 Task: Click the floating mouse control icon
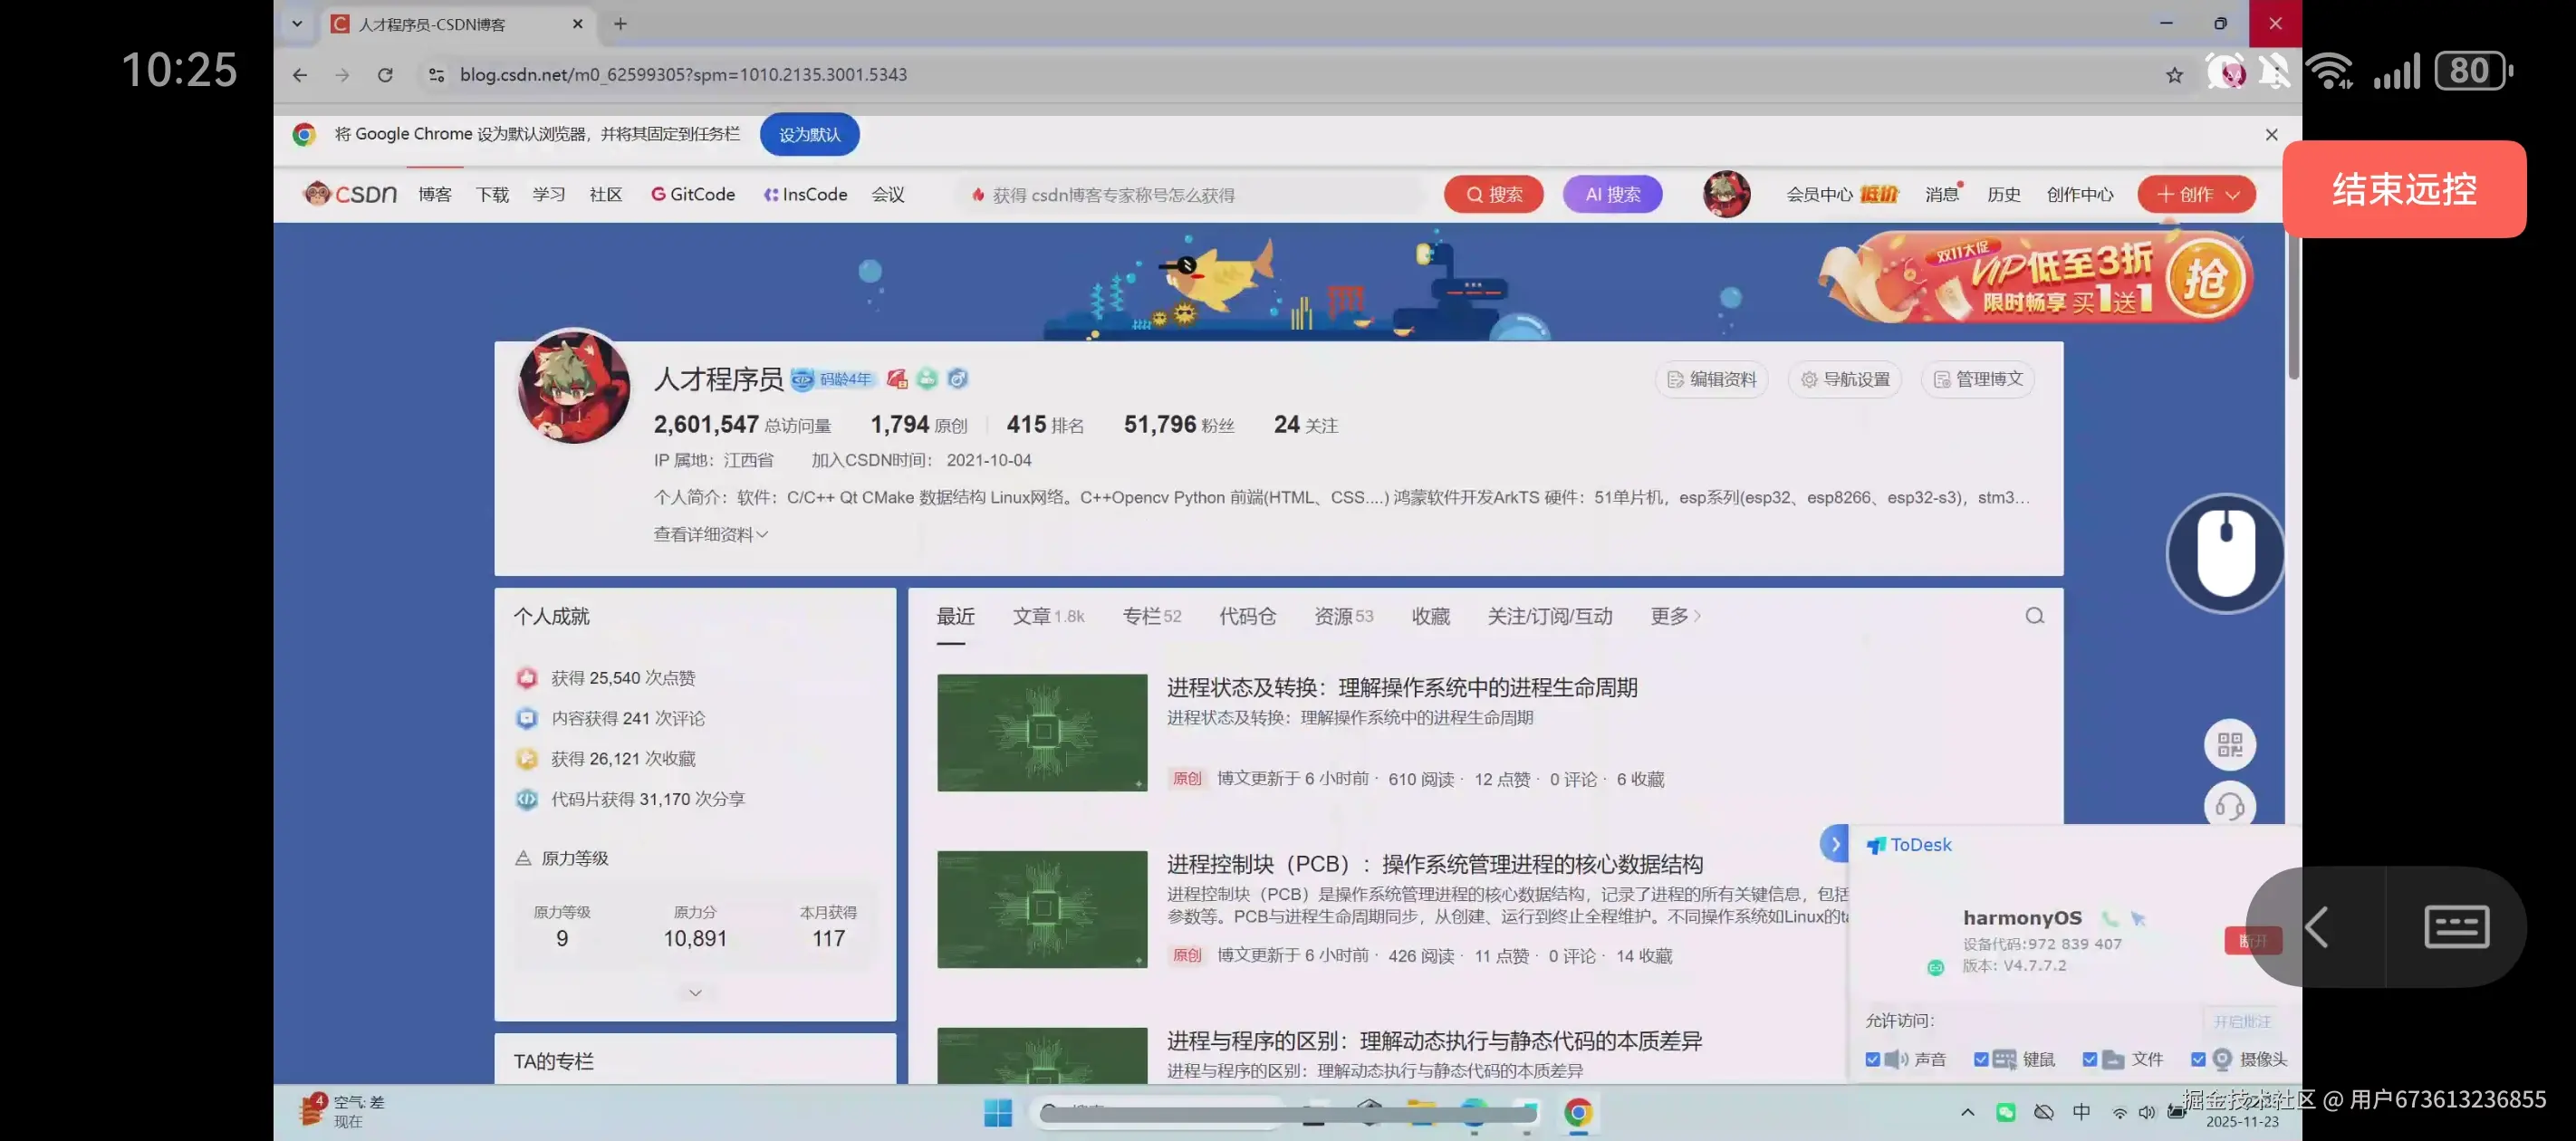[x=2225, y=553]
